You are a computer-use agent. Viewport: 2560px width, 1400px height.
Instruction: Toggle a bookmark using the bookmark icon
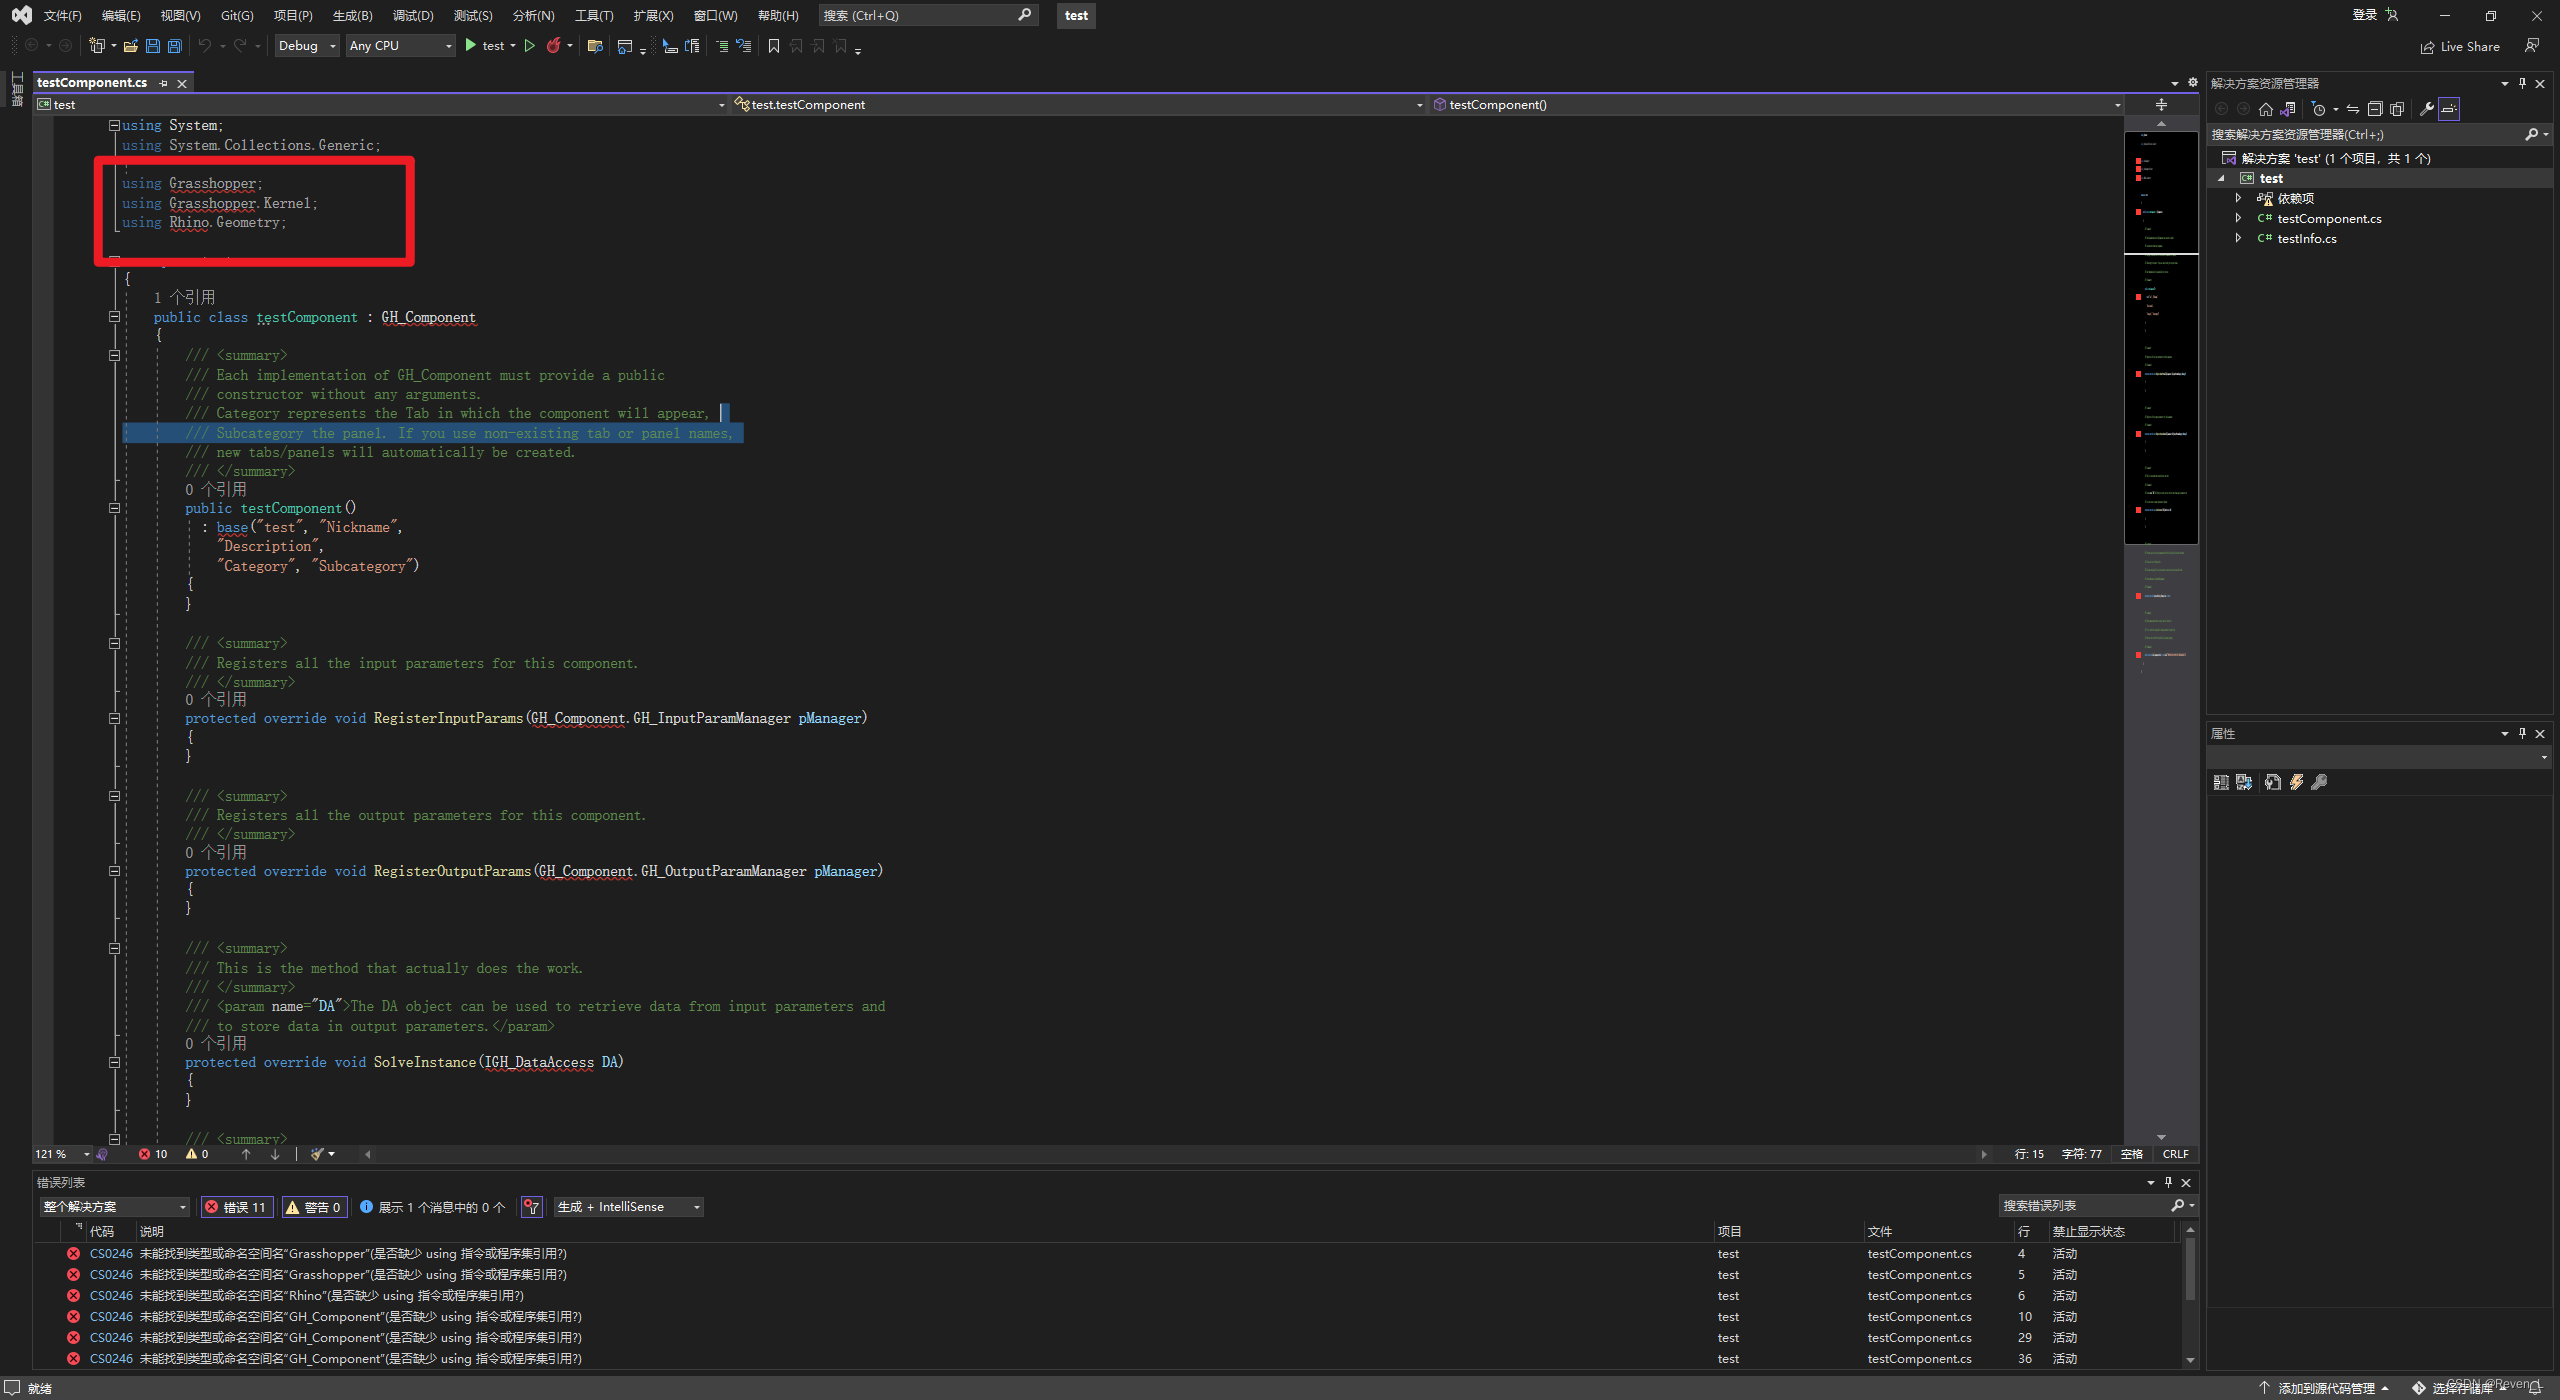(x=772, y=46)
